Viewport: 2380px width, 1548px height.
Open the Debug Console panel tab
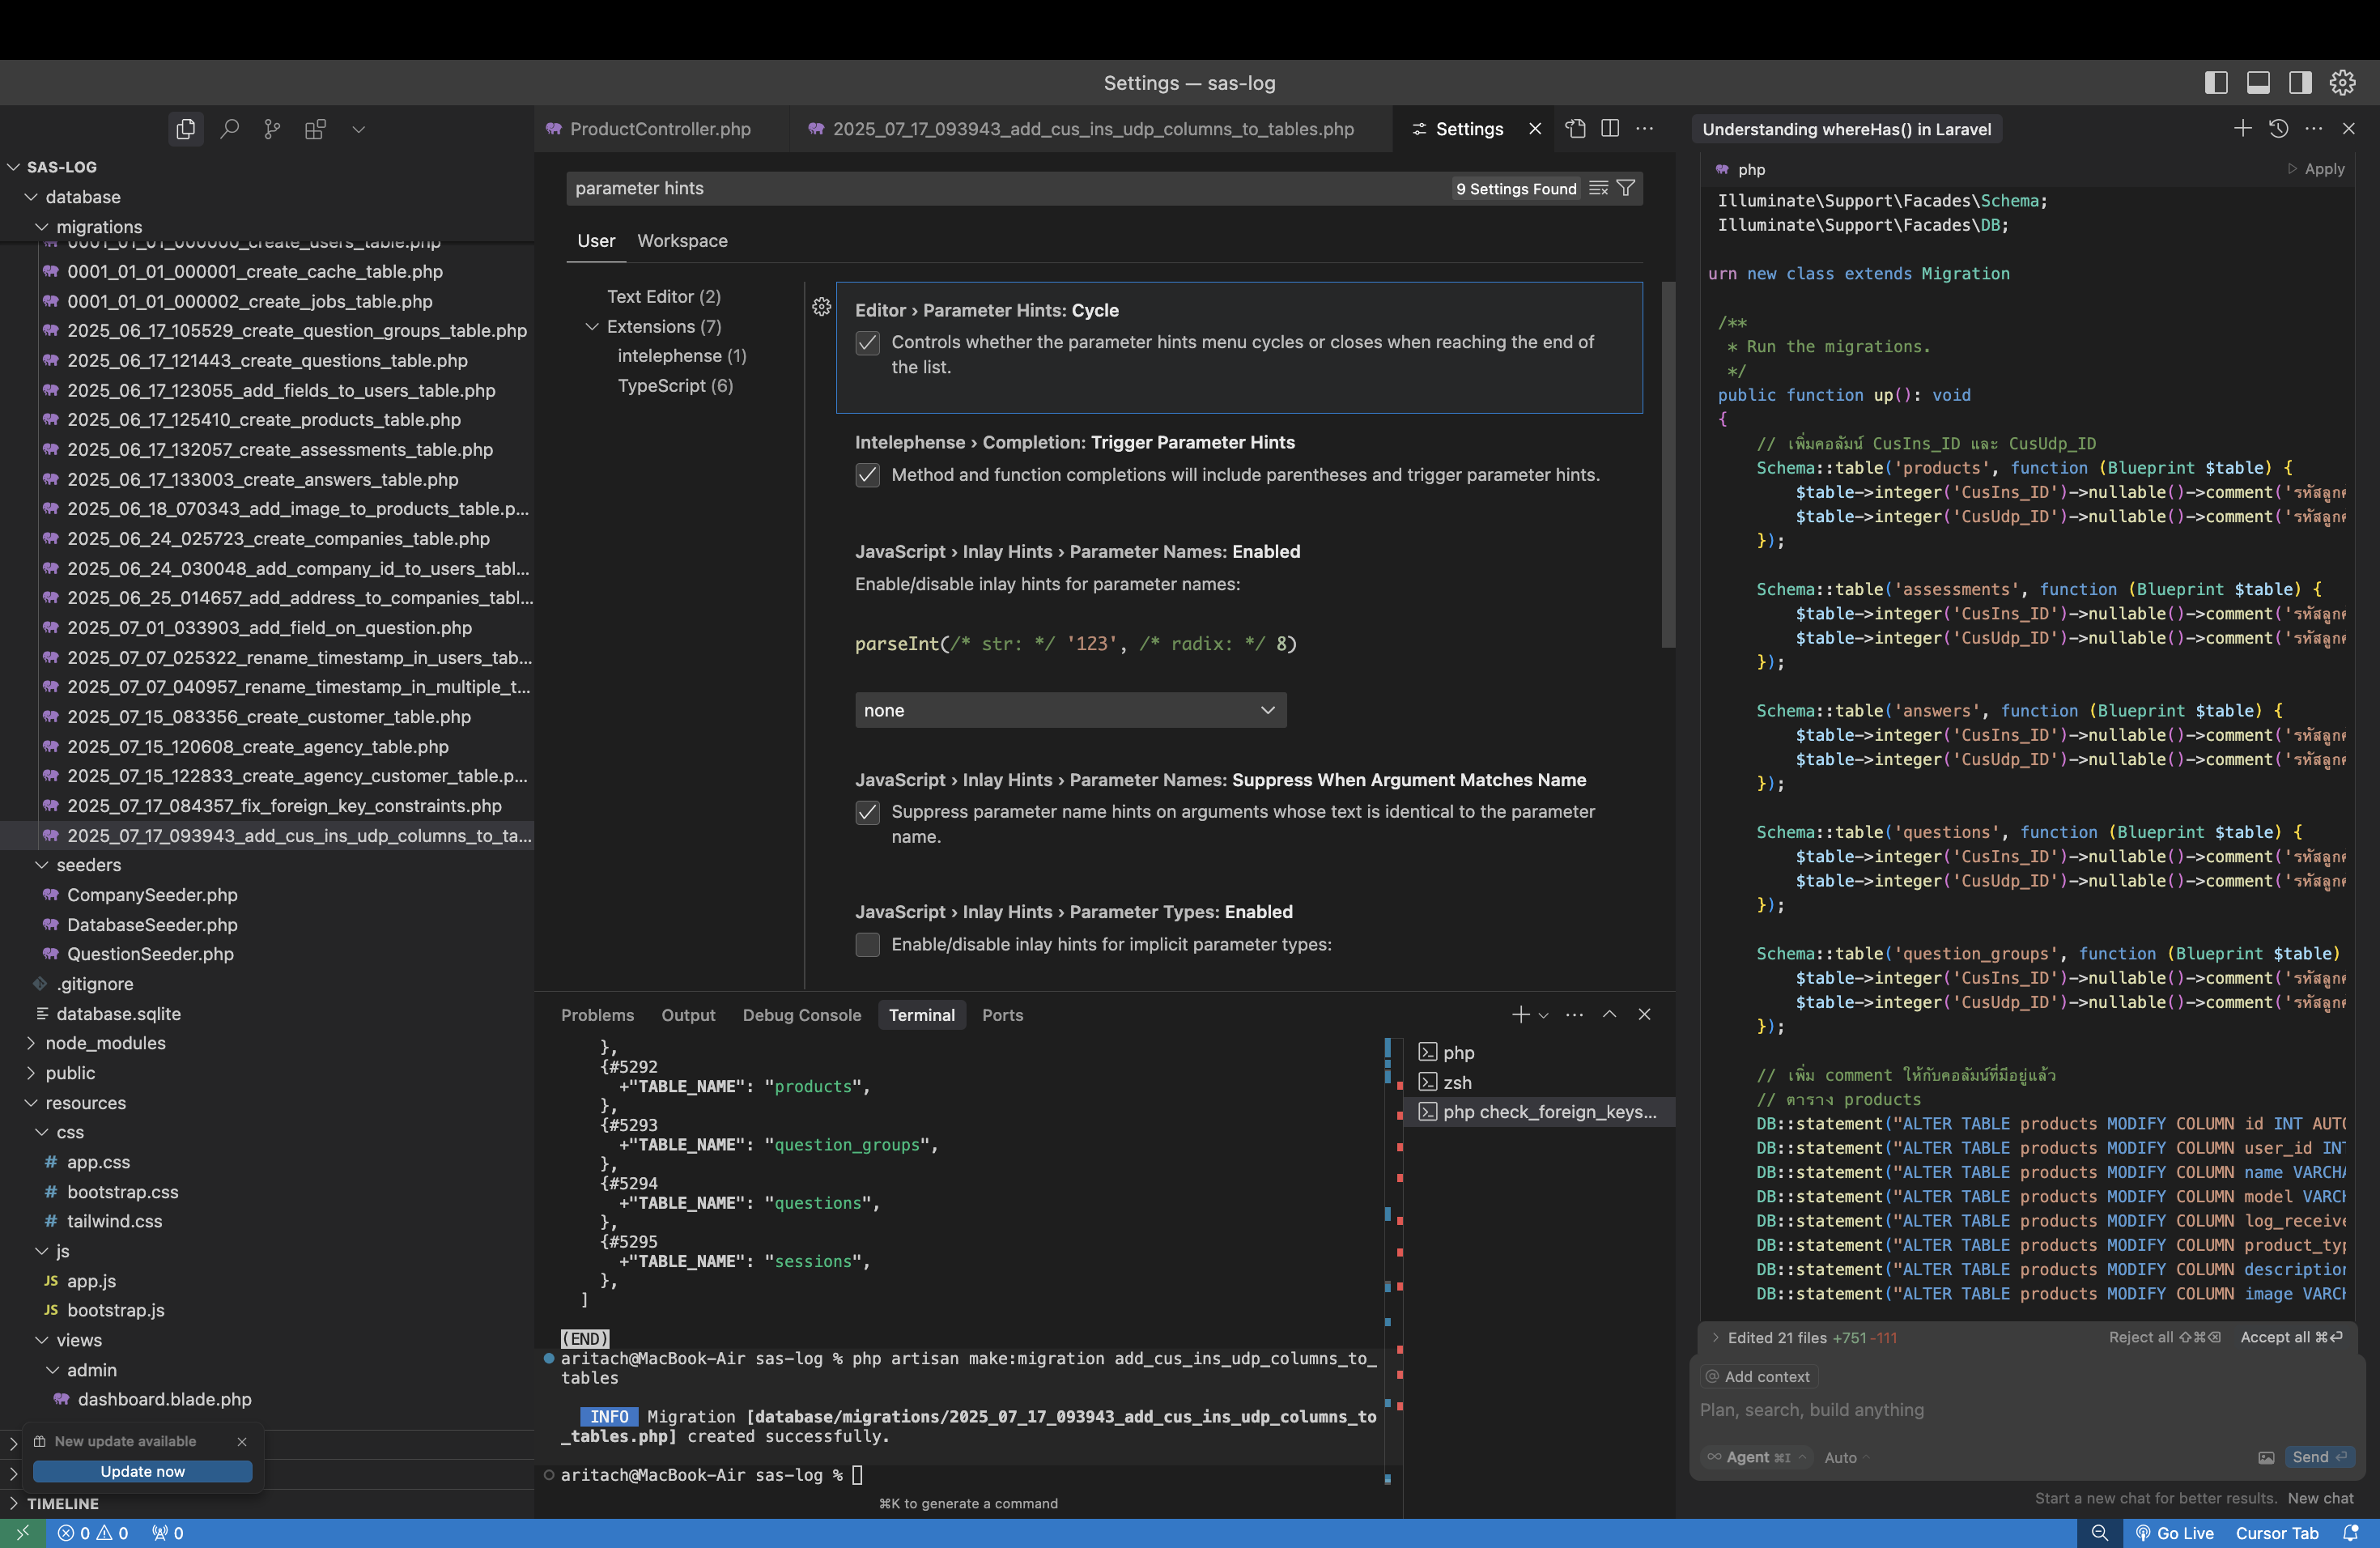click(801, 1015)
